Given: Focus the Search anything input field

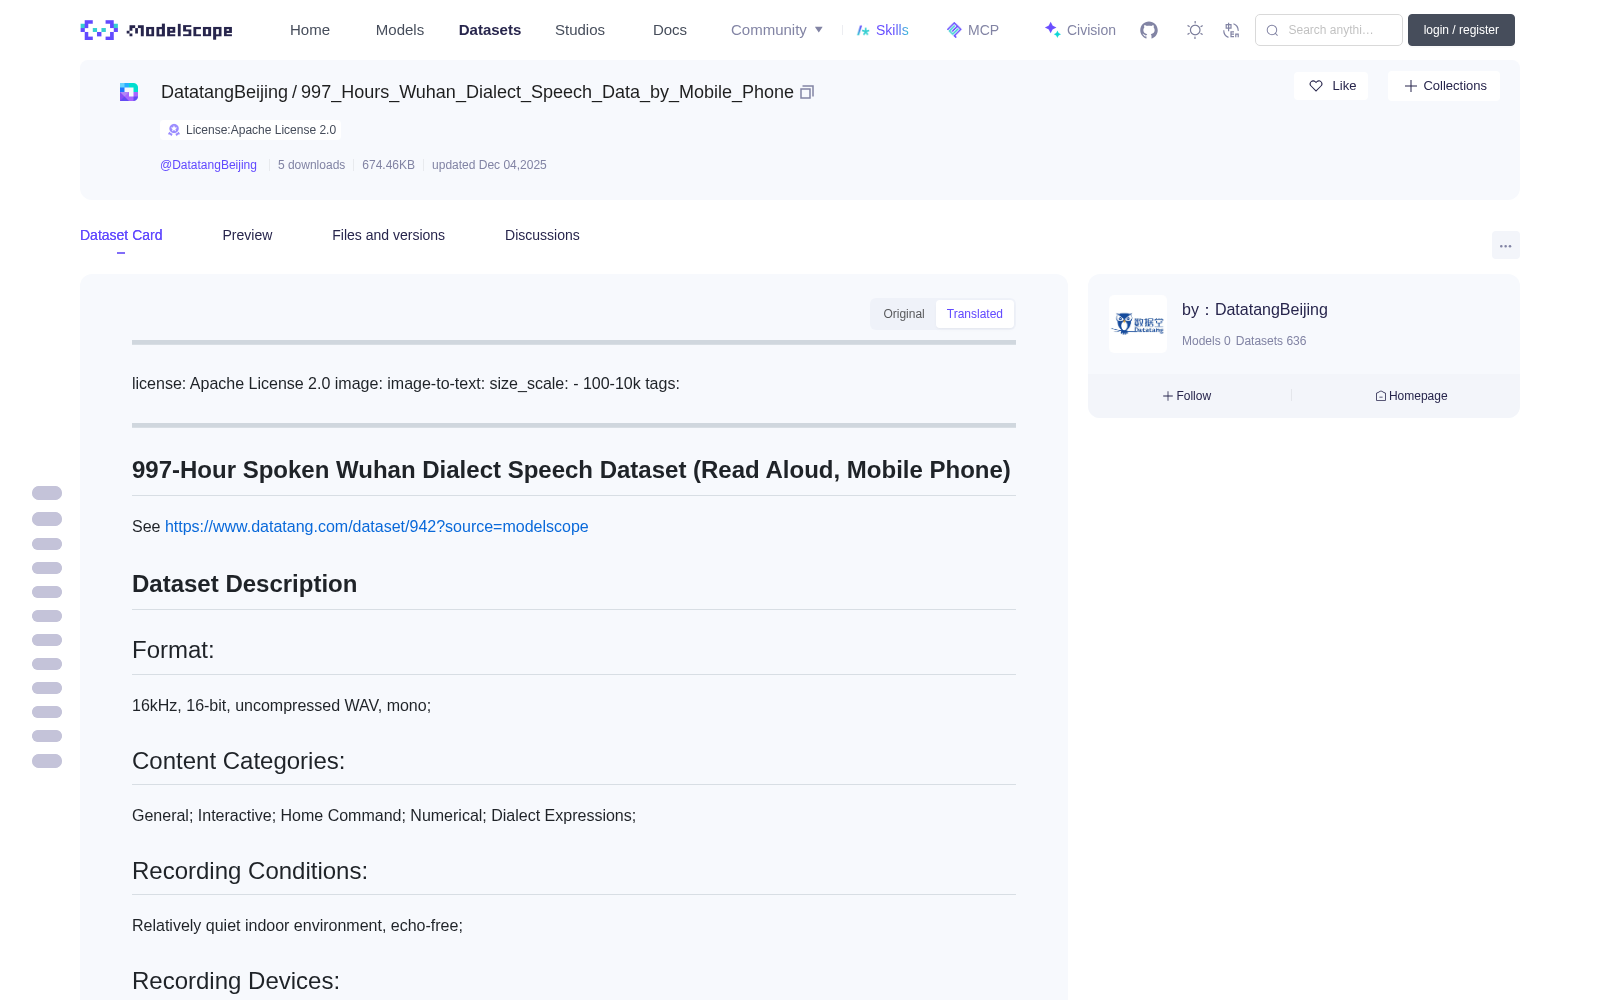Looking at the screenshot, I should tap(1329, 30).
